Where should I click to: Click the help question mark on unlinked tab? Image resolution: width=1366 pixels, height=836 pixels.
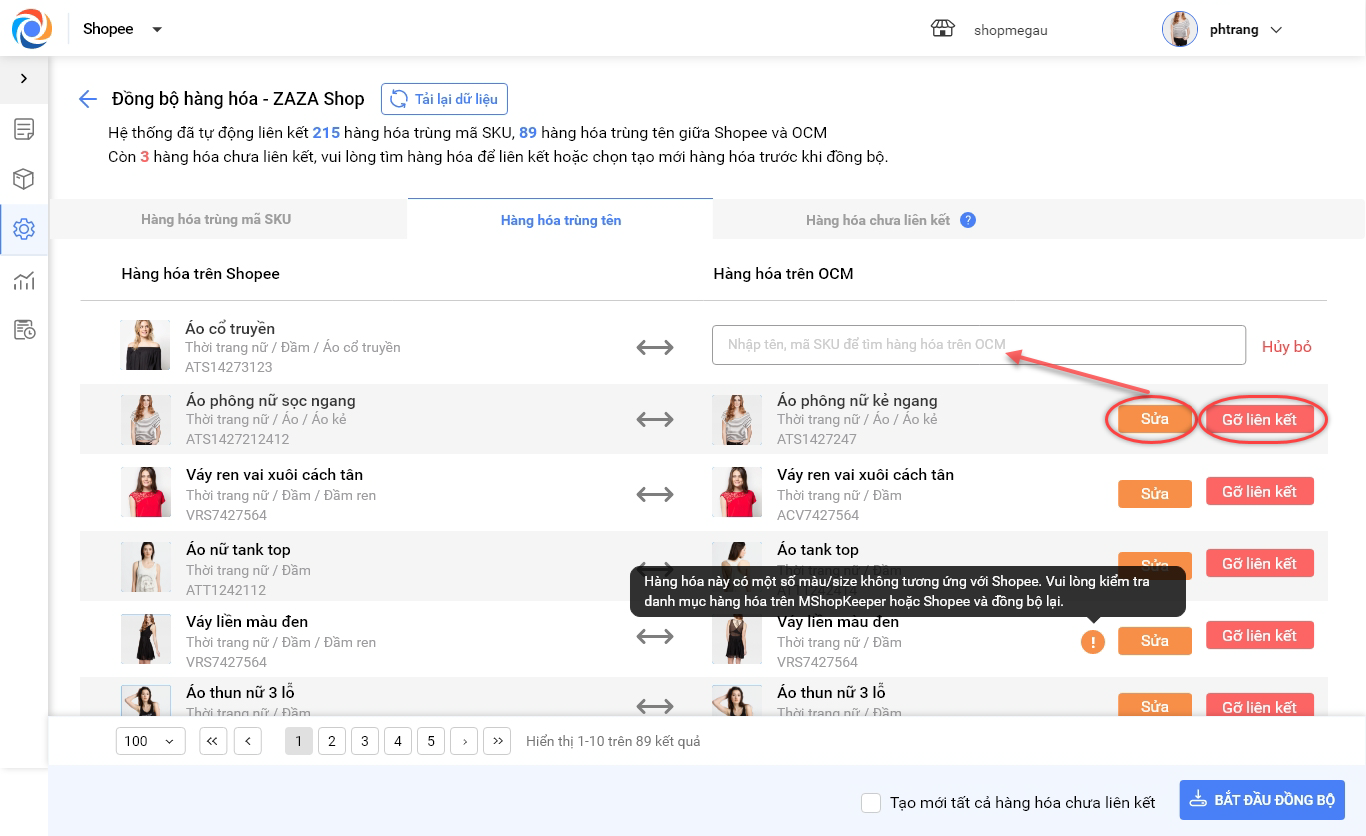tap(967, 220)
